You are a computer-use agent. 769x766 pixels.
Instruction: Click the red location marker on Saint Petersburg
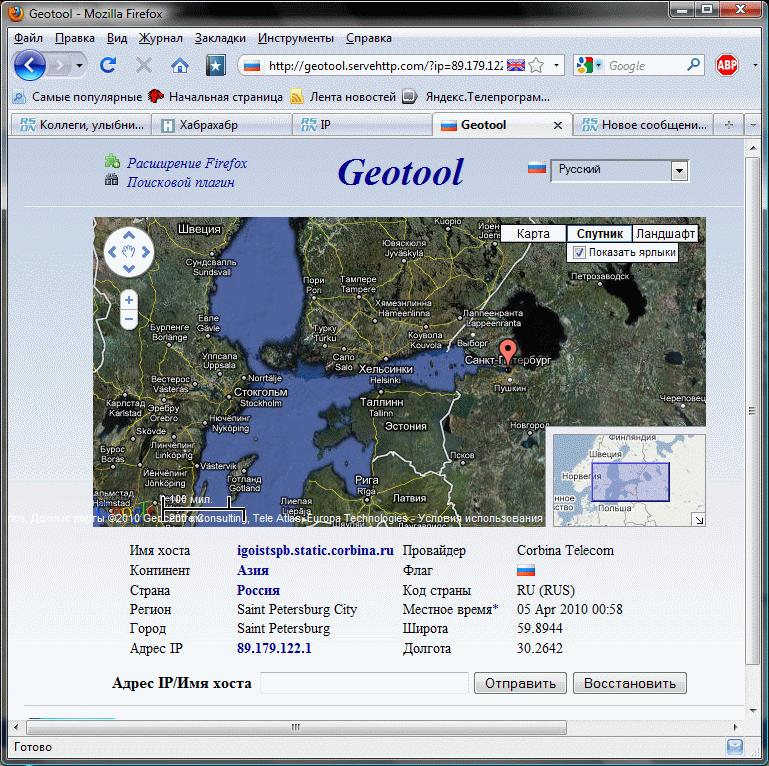tap(508, 353)
